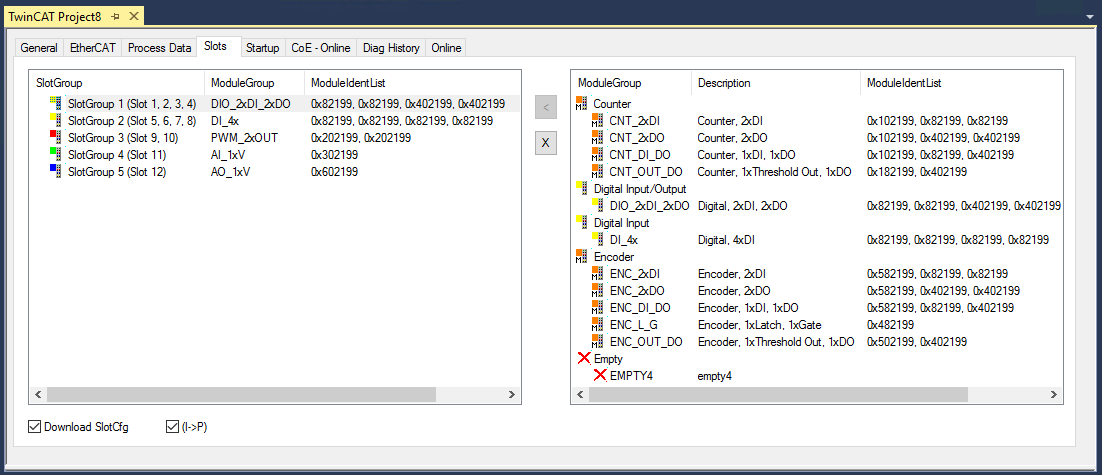Click the Counter group icon

[x=582, y=103]
